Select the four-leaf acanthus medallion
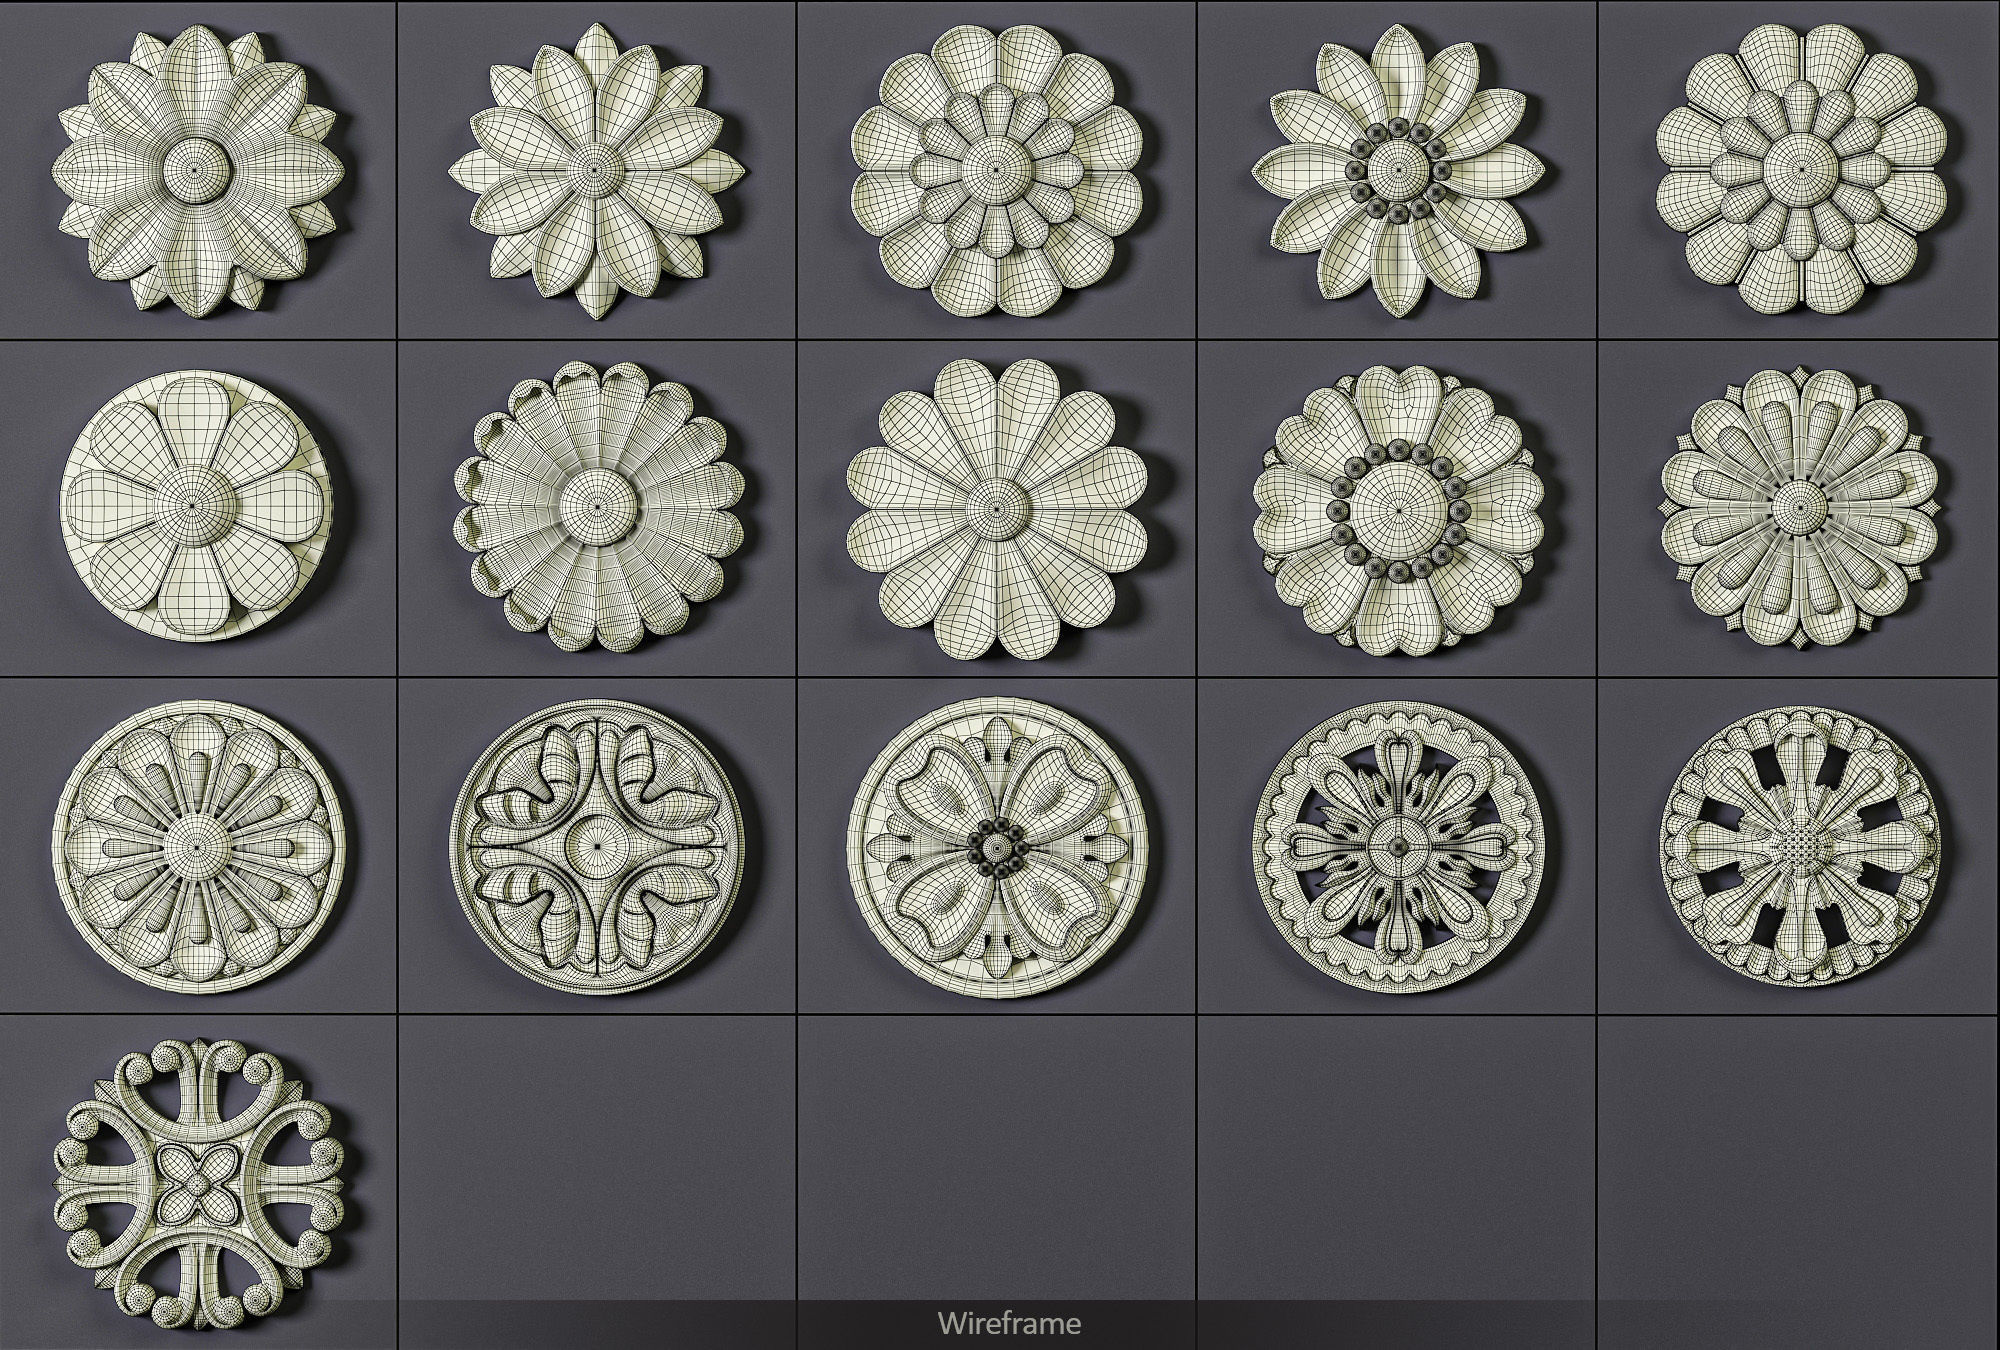The width and height of the screenshot is (2000, 1350). (598, 843)
